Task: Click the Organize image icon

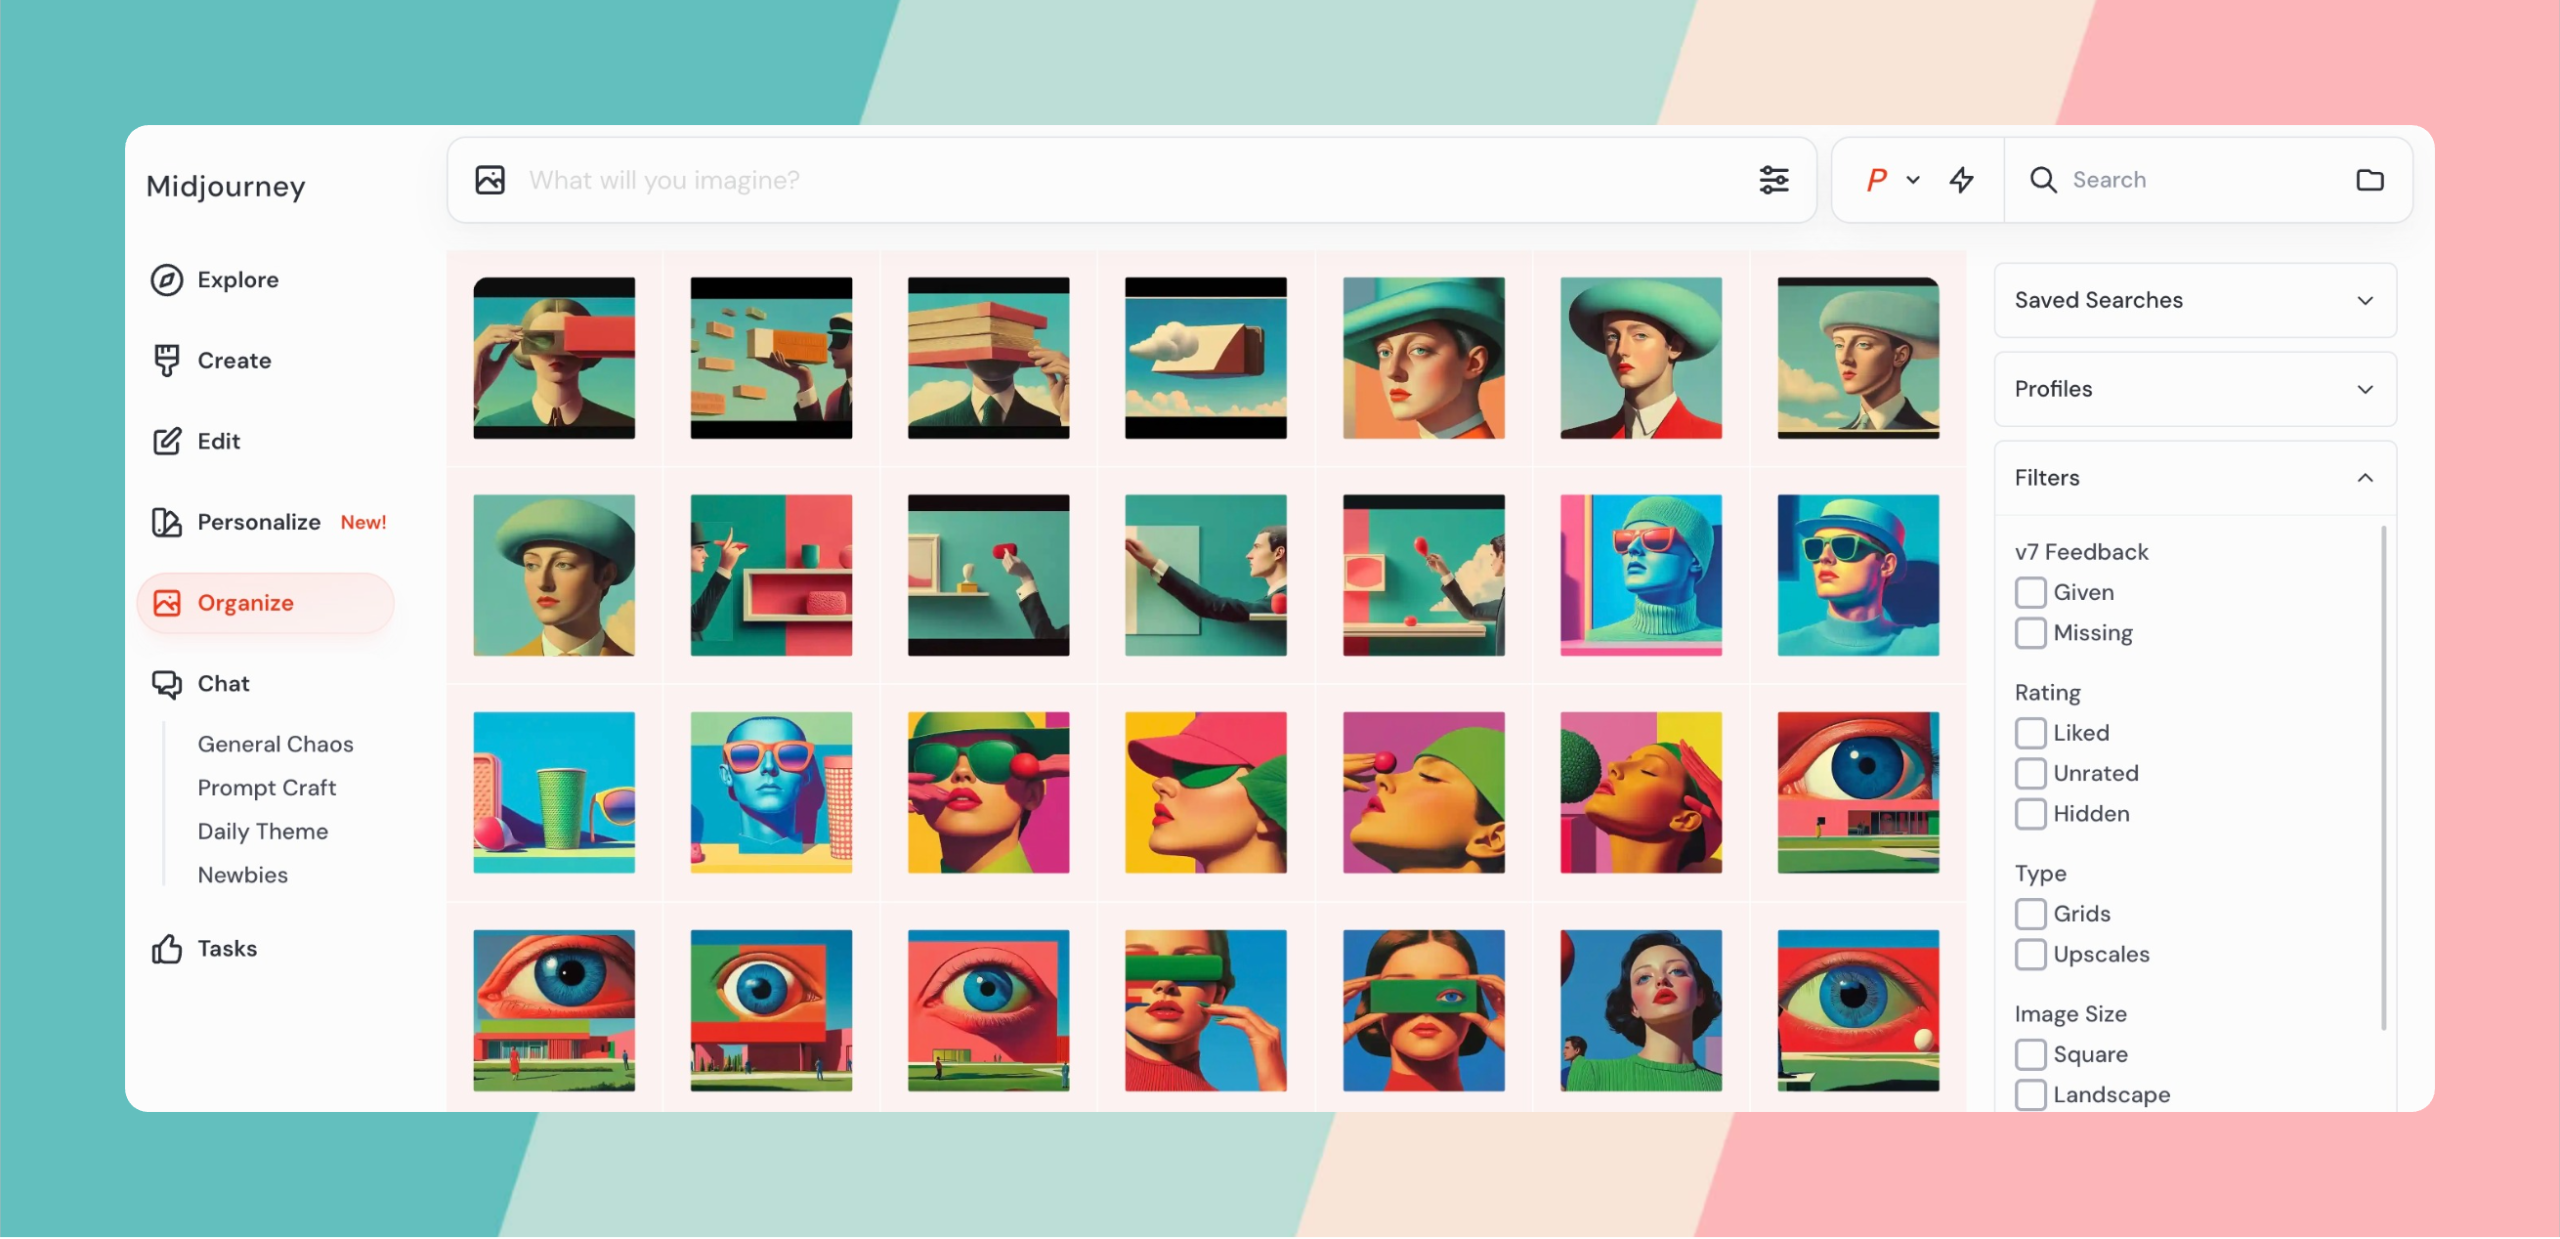Action: (166, 603)
